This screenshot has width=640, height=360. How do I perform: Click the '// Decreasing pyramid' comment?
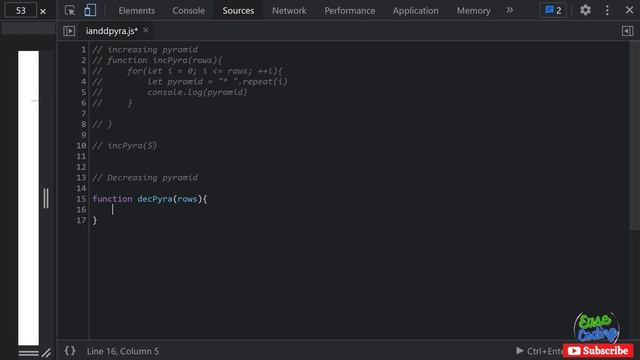point(145,178)
